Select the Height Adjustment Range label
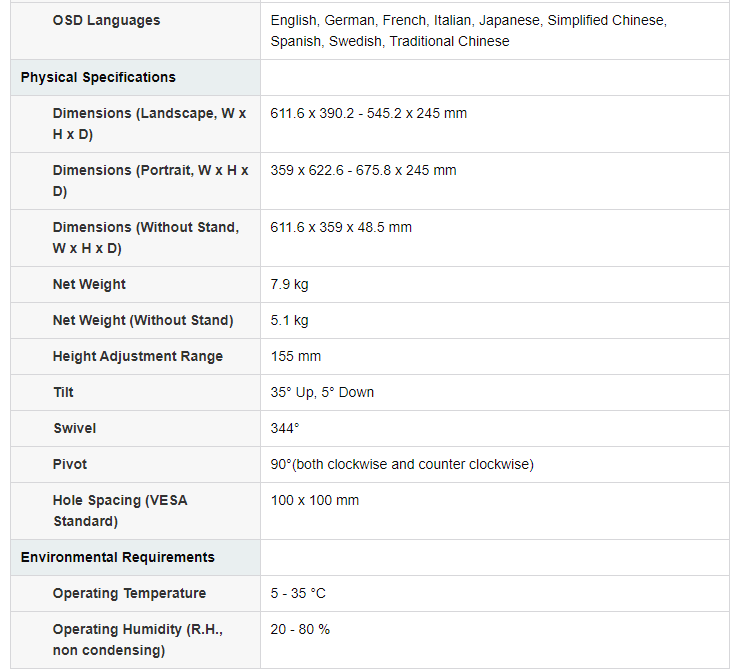The height and width of the screenshot is (669, 739). (x=138, y=356)
